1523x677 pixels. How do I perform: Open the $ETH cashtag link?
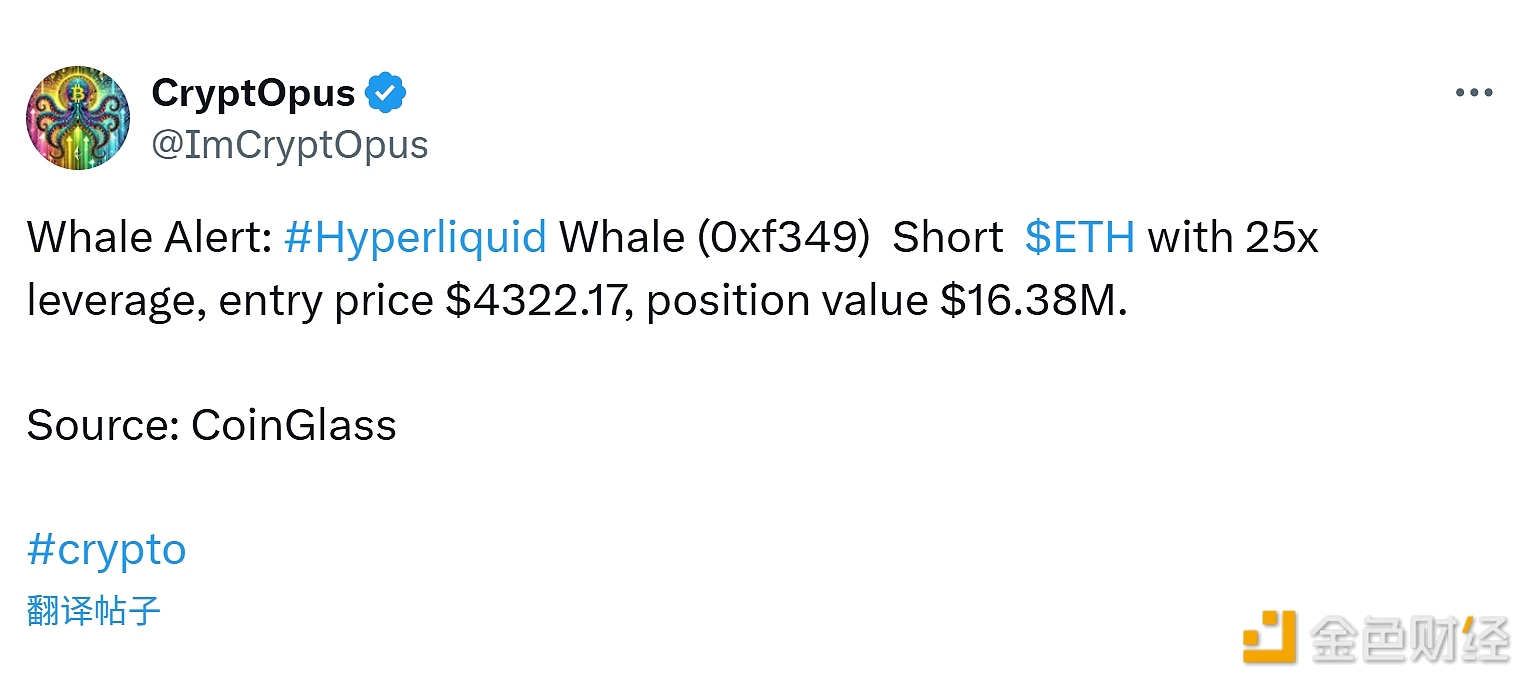pos(1080,238)
